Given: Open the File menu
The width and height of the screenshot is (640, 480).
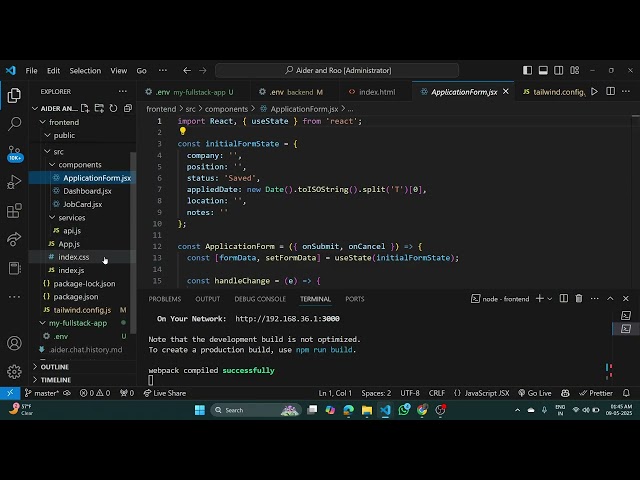Looking at the screenshot, I should (x=31, y=71).
